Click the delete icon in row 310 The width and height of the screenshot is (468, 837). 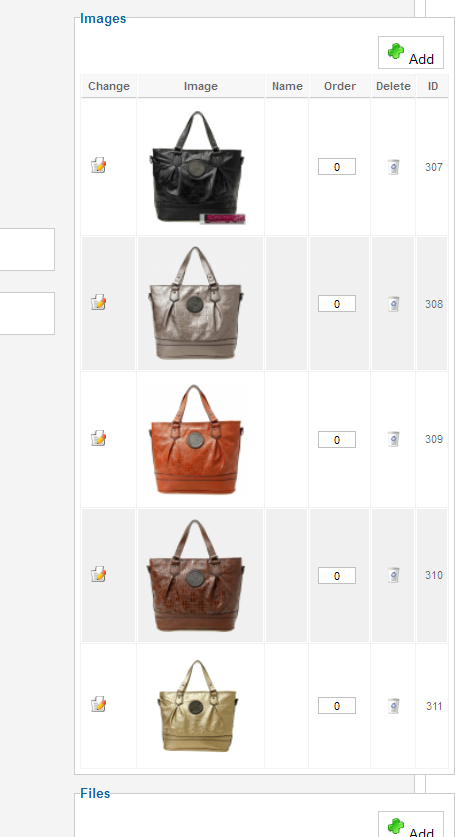pos(393,575)
